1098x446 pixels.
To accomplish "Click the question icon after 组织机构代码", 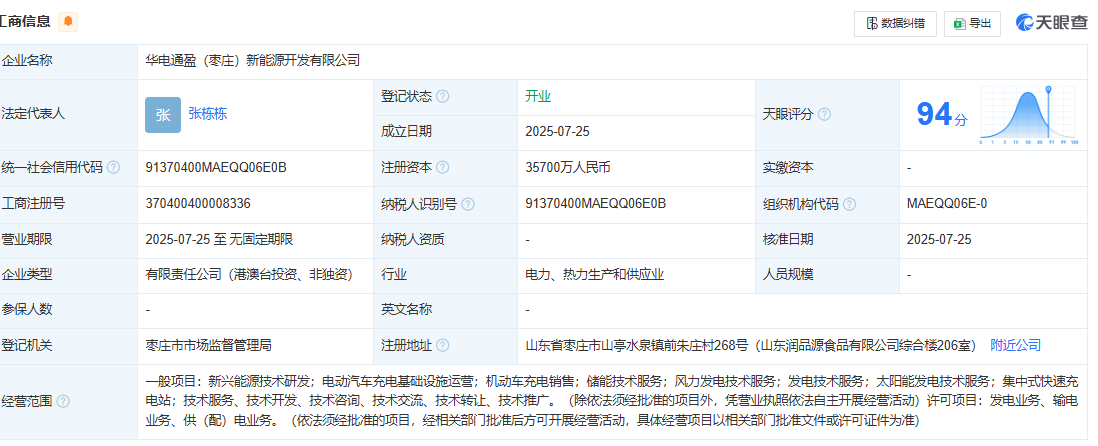I will click(849, 204).
